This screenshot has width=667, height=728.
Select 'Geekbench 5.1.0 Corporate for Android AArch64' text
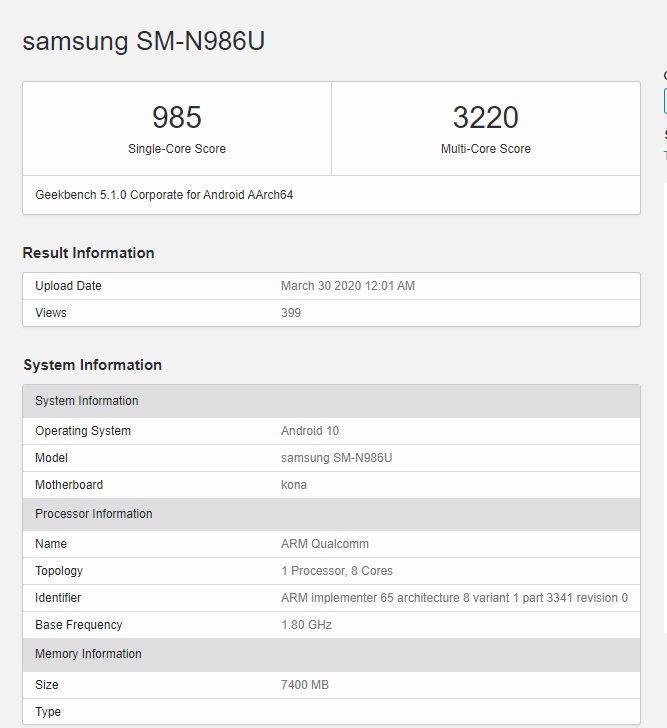click(164, 195)
